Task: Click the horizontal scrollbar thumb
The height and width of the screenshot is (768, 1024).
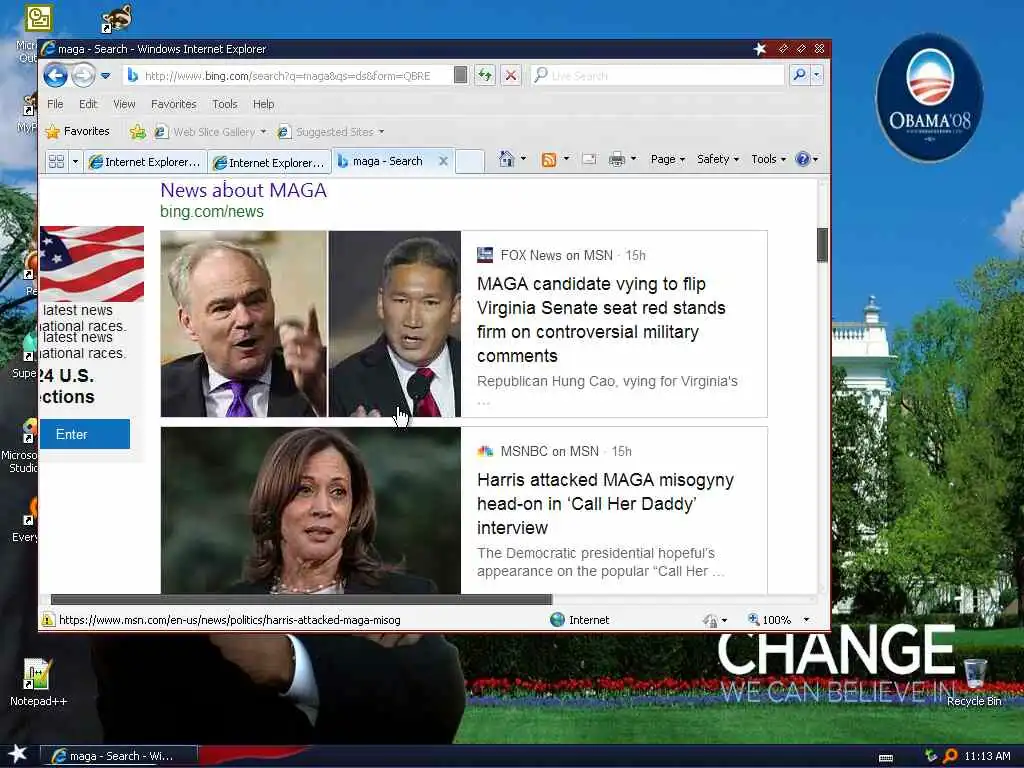Action: tap(301, 600)
